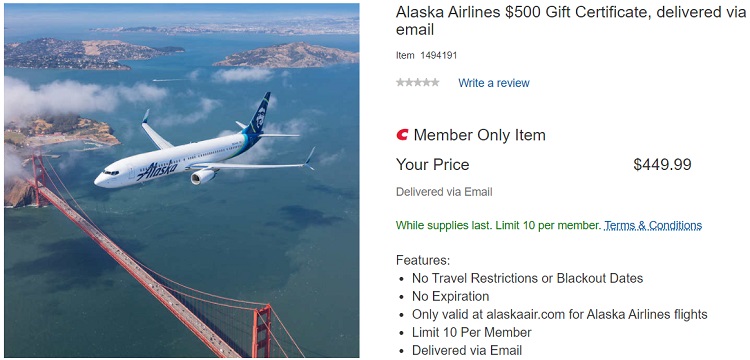Click the airplane tail Alaska logo in image
The width and height of the screenshot is (750, 360).
[x=260, y=116]
